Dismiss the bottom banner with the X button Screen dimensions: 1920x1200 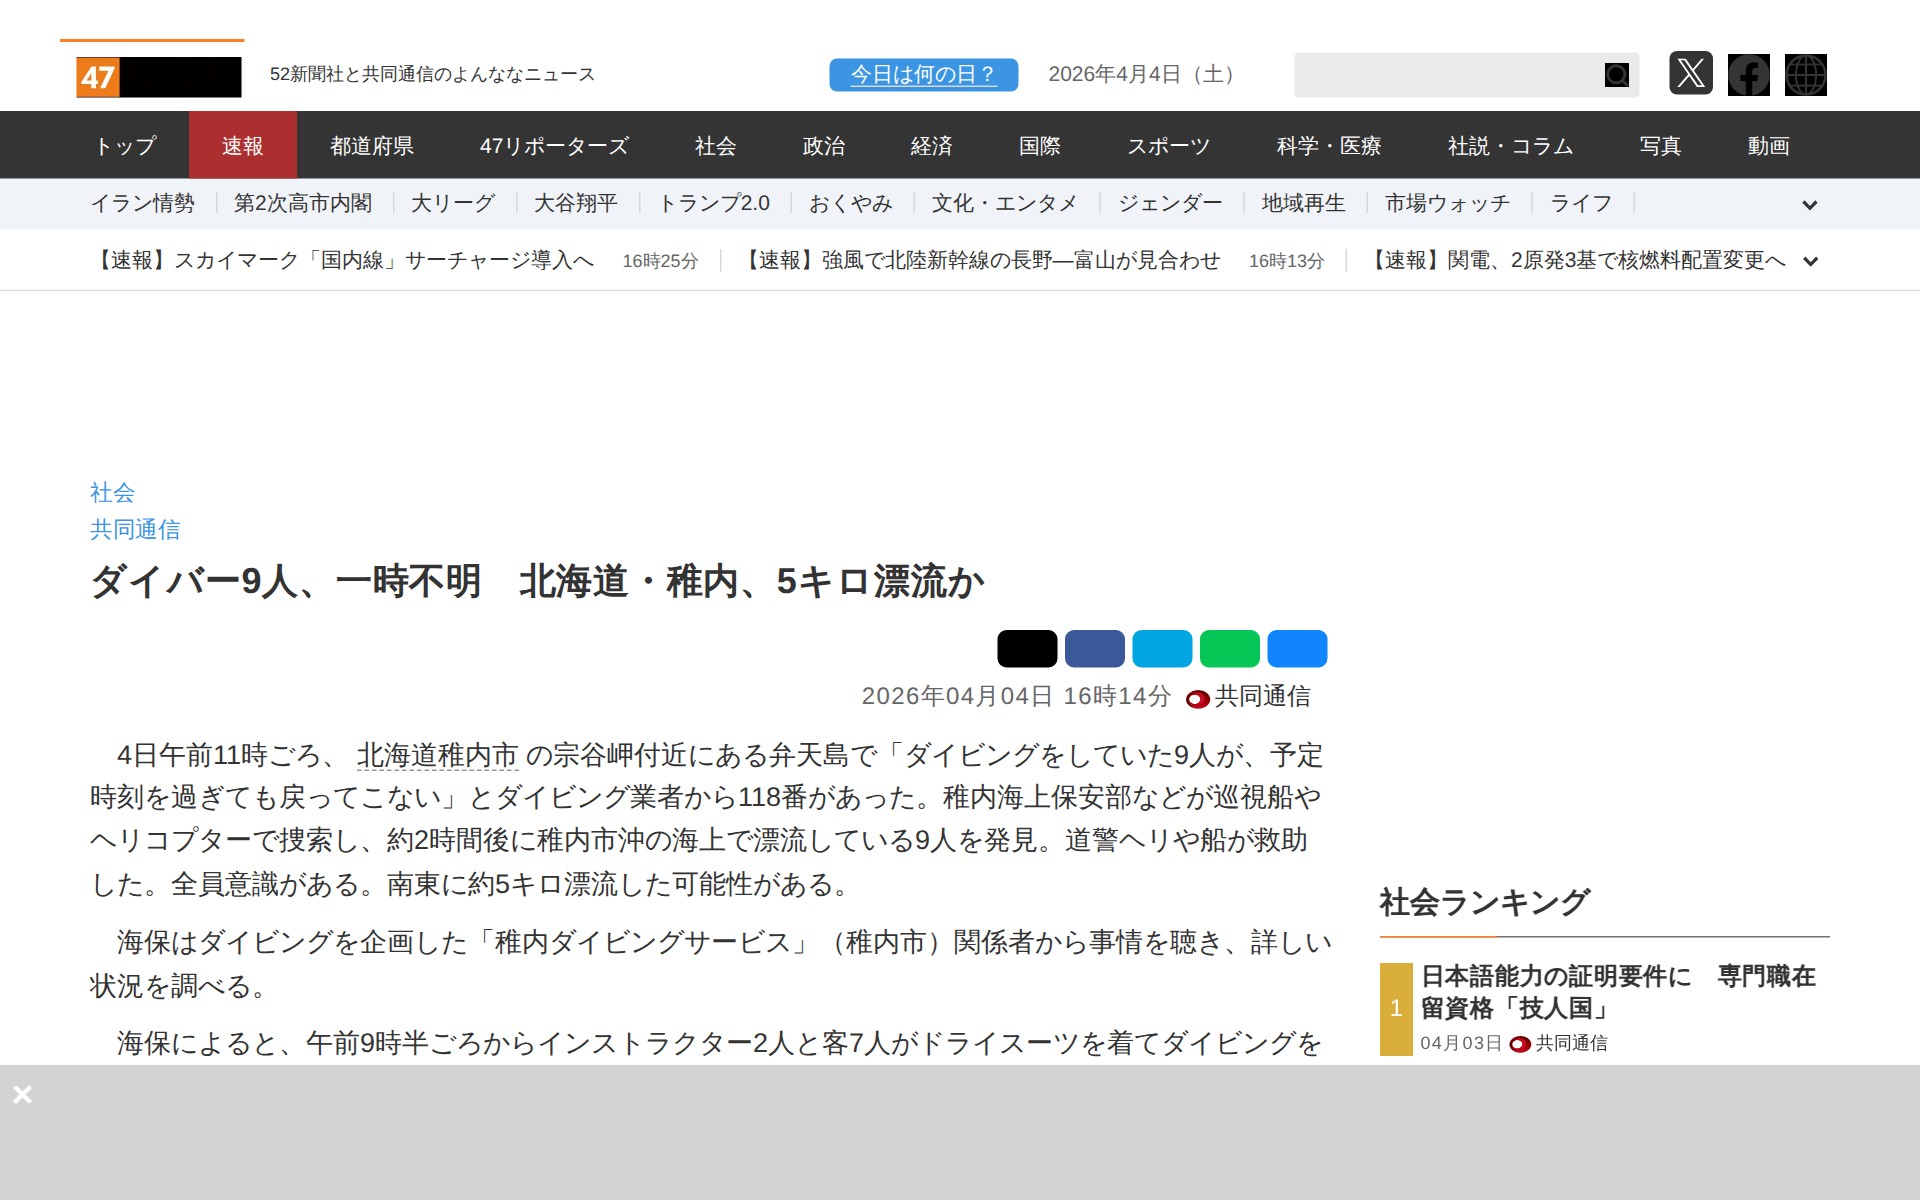[x=23, y=1094]
